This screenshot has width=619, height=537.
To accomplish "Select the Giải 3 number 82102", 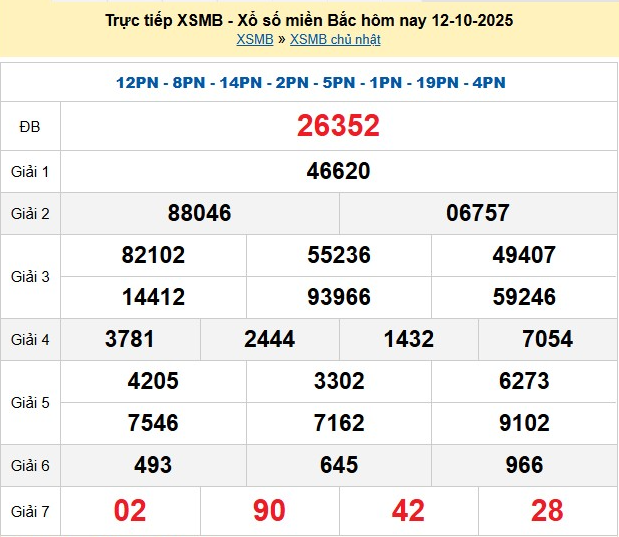I will pos(153,255).
